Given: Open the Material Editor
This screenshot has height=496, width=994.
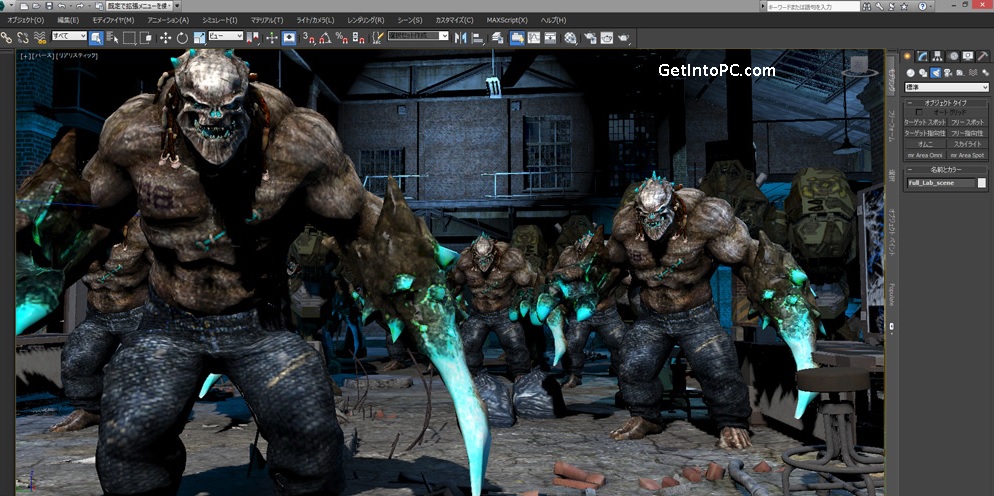Looking at the screenshot, I should (x=571, y=38).
